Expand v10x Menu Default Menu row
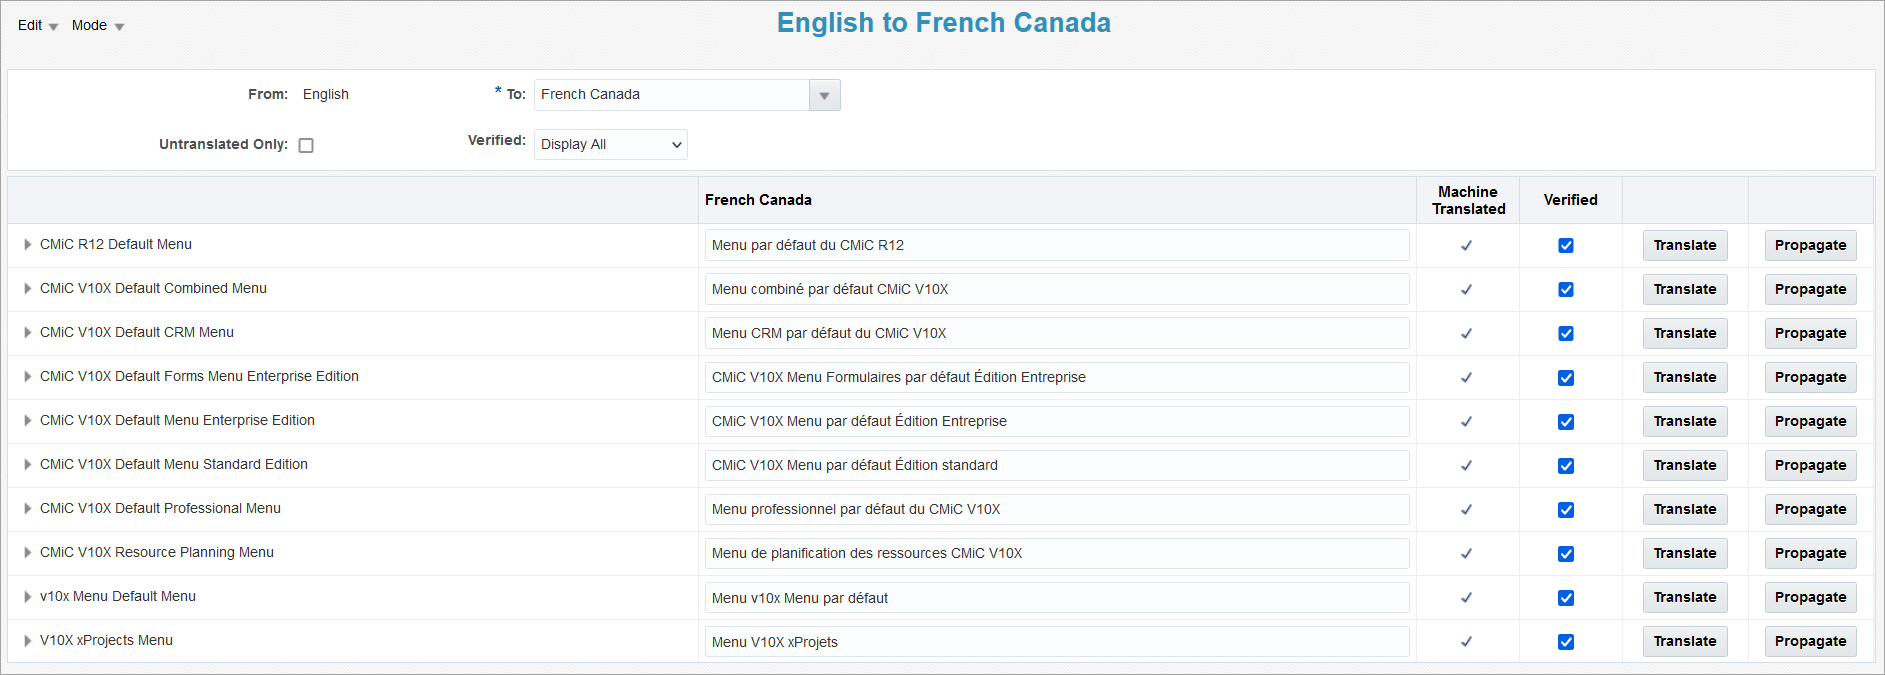 click(28, 596)
